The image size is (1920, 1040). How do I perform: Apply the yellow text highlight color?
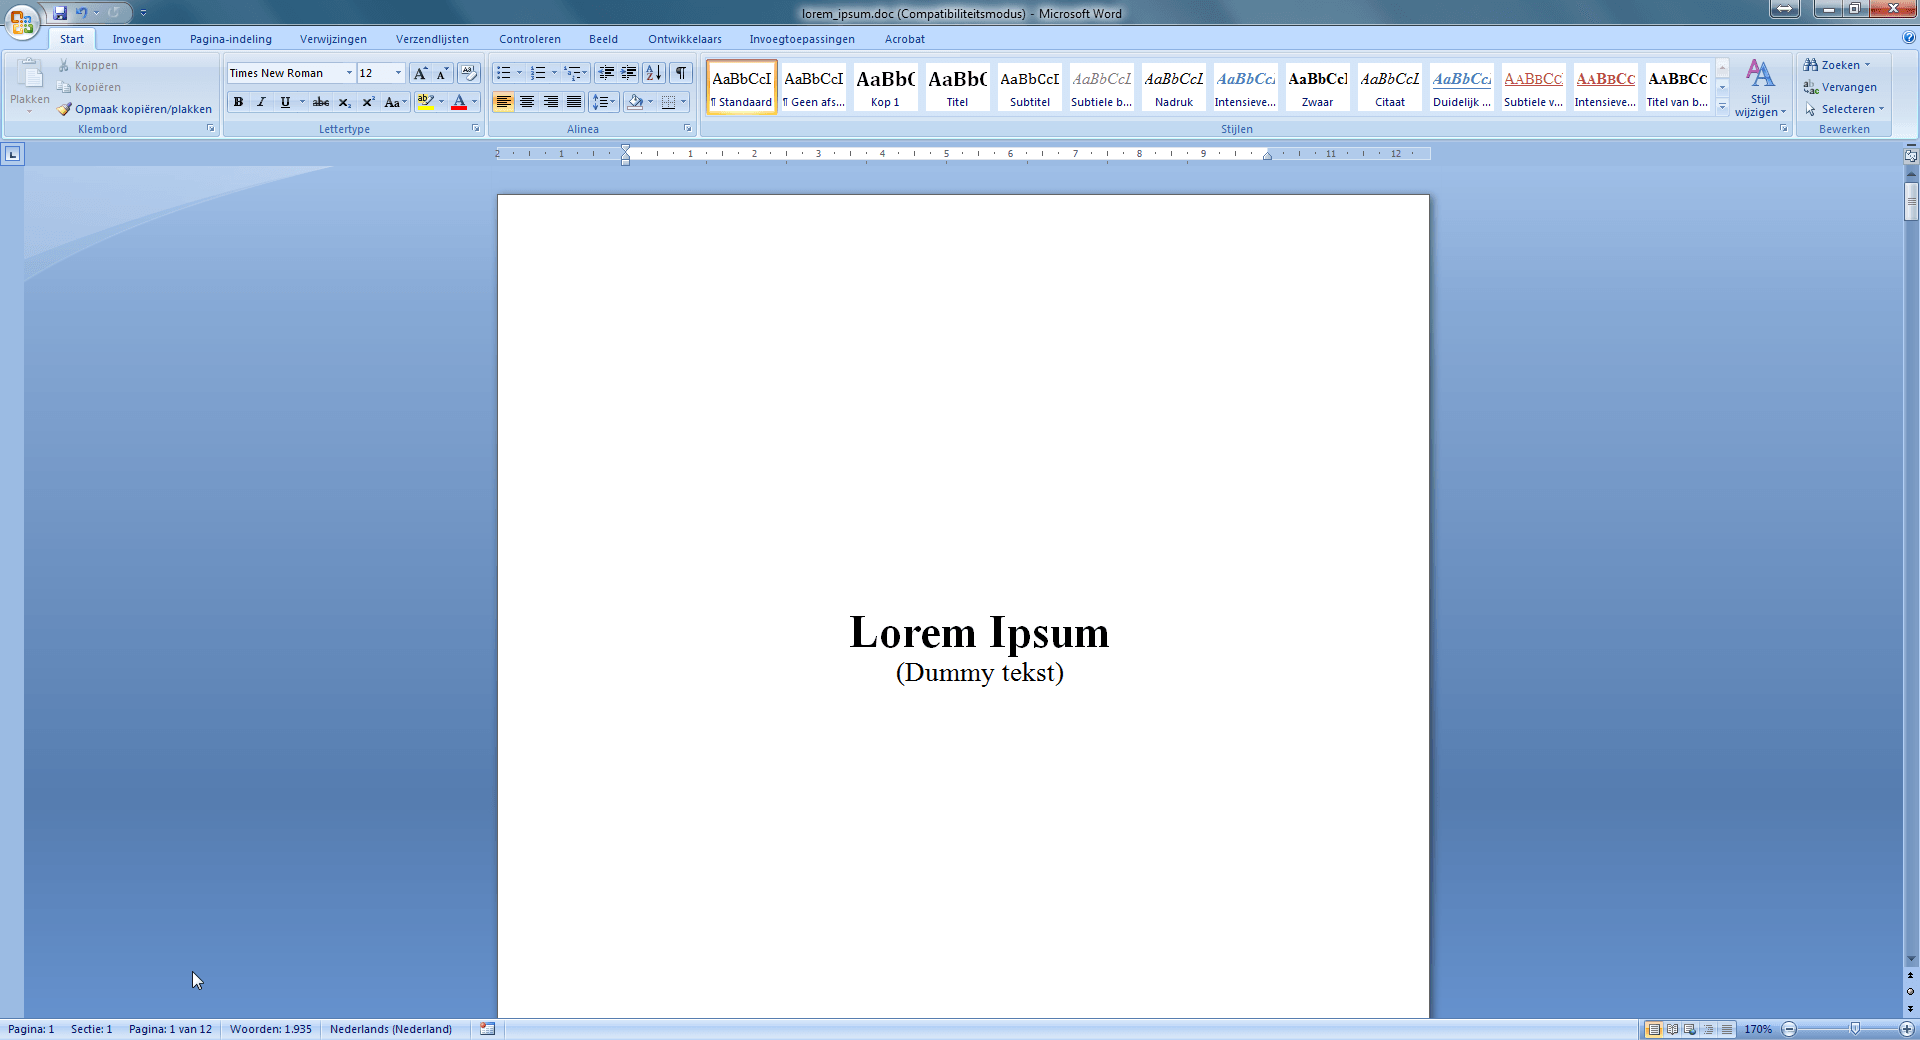[x=425, y=102]
